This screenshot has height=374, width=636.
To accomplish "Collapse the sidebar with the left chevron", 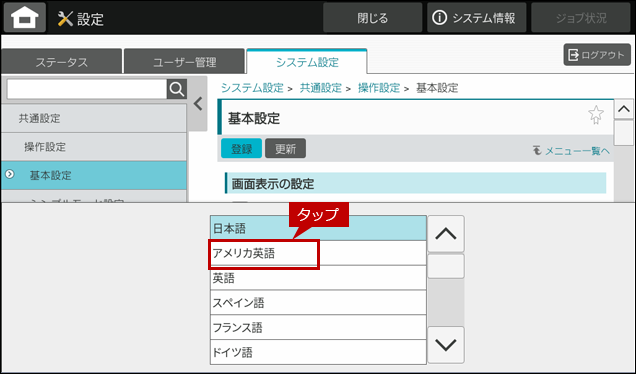I will pyautogui.click(x=198, y=104).
